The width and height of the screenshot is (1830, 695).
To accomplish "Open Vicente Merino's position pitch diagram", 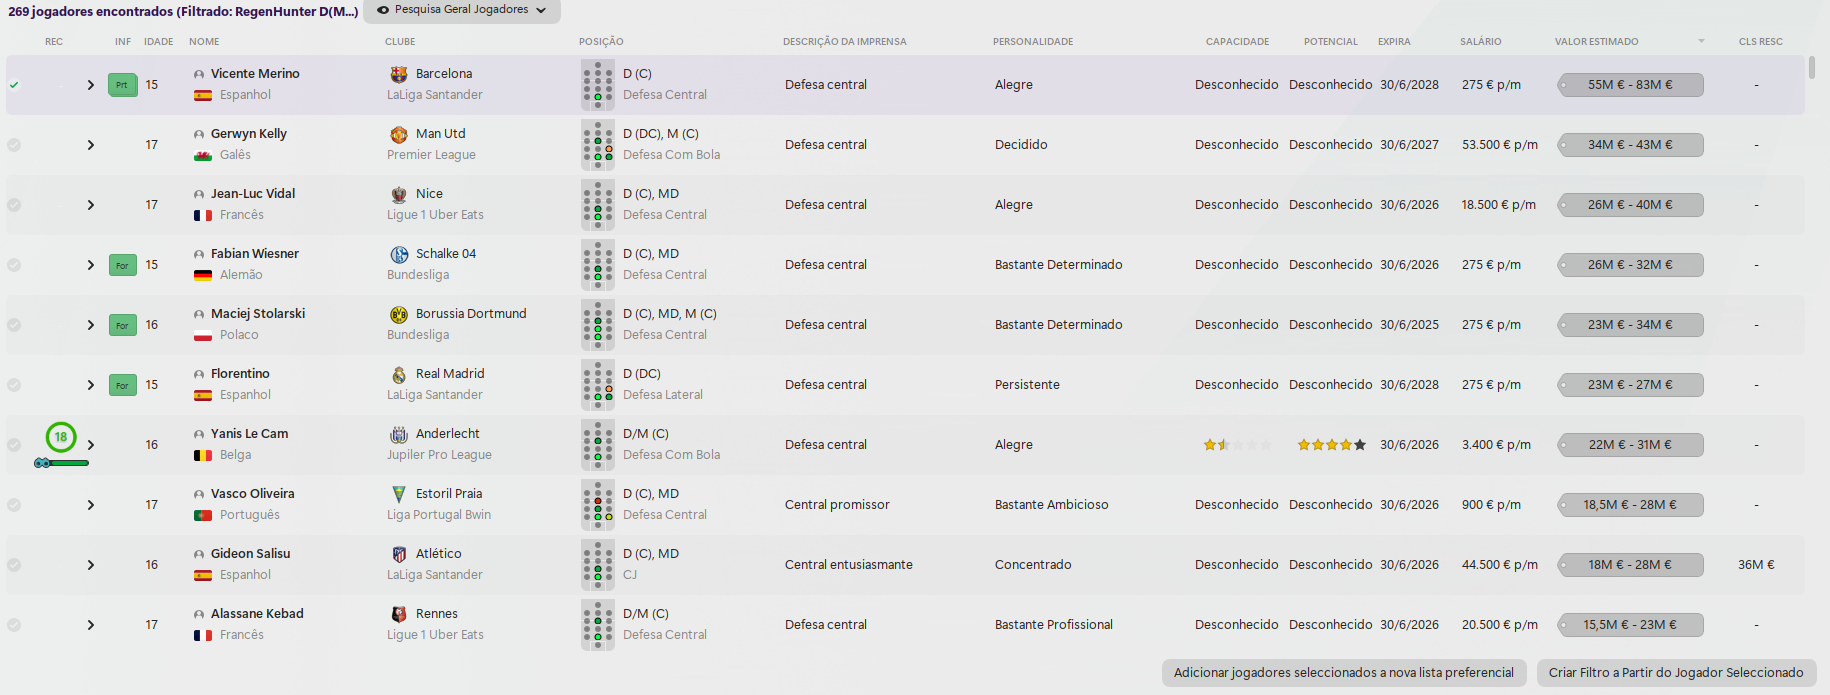I will point(598,85).
